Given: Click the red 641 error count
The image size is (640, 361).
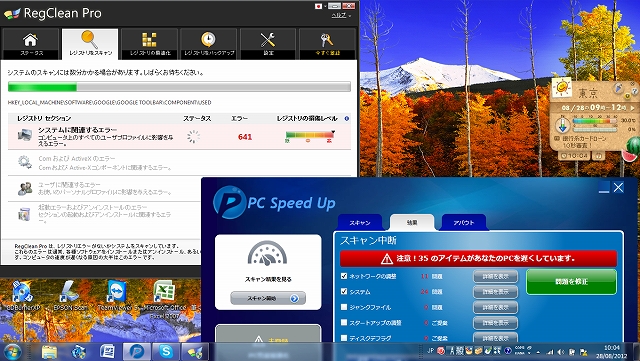Looking at the screenshot, I should tap(245, 137).
